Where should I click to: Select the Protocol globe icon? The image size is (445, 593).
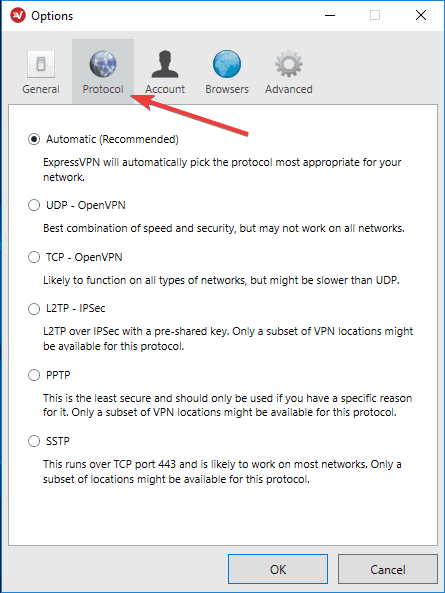point(103,64)
